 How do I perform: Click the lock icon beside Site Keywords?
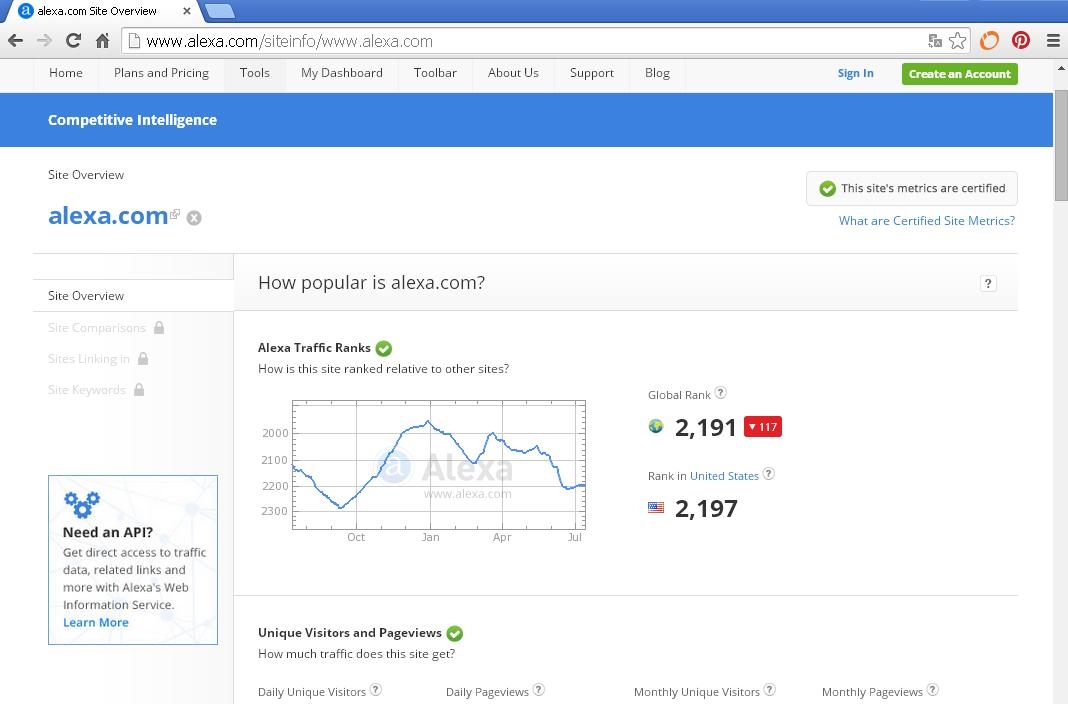[139, 389]
